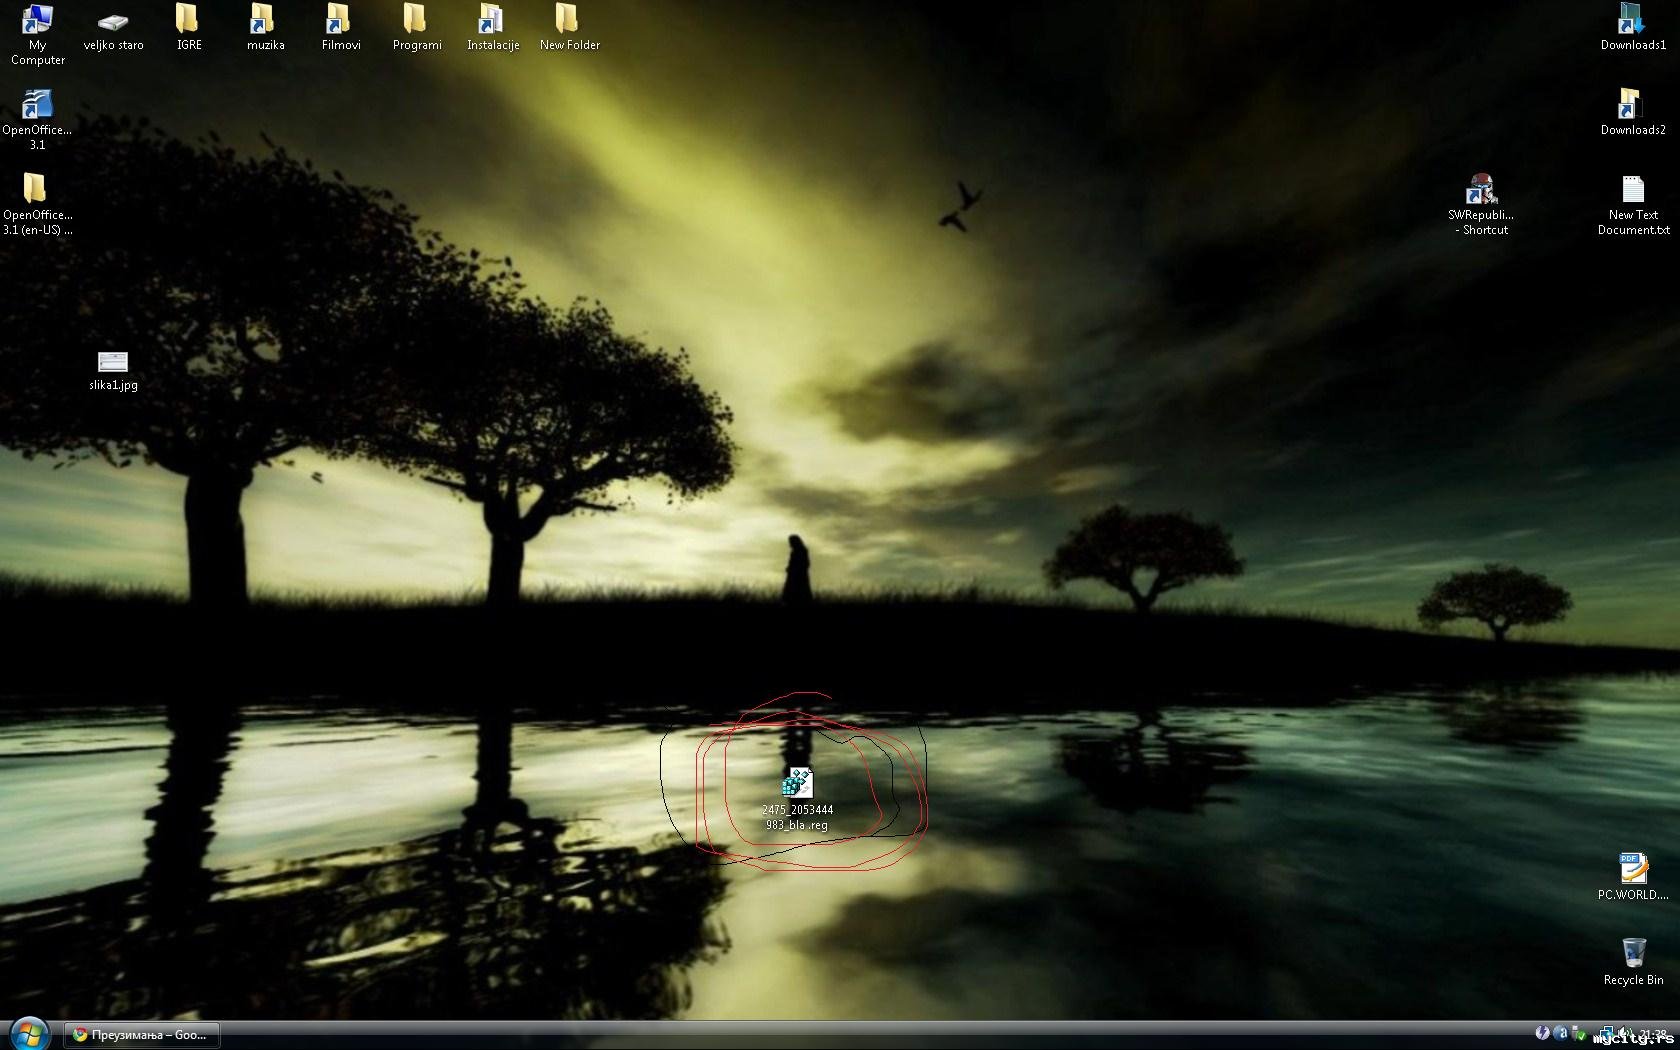The height and width of the screenshot is (1050, 1680).
Task: Select the PC.WORLD PDF file icon
Action: 1633,877
